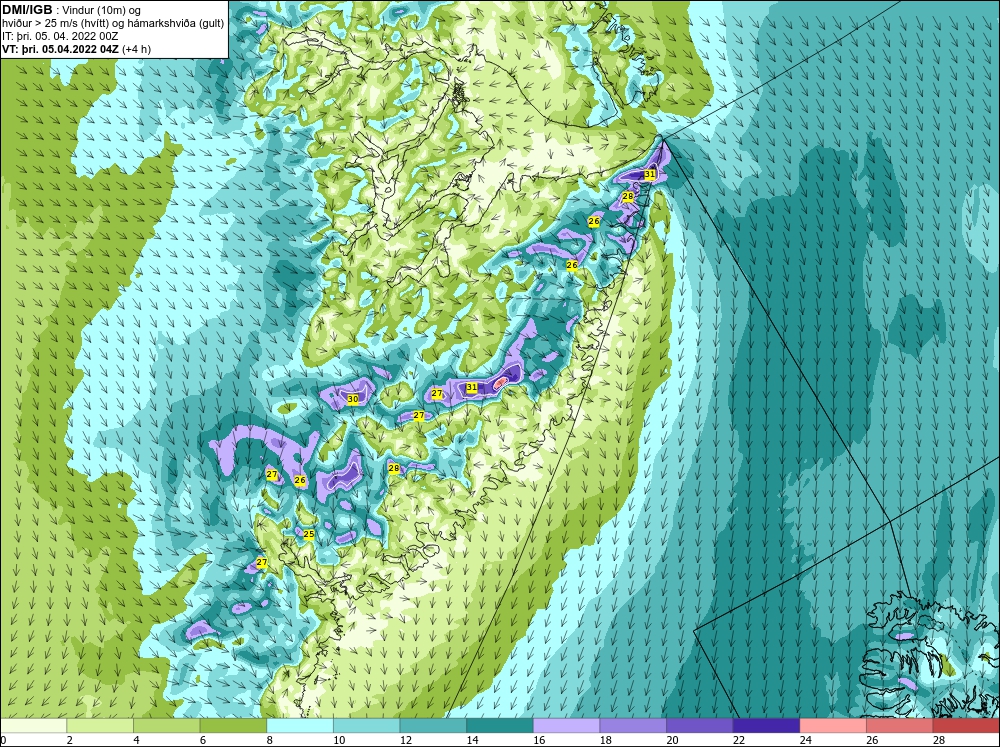Image resolution: width=1000 pixels, height=747 pixels.
Task: Click the legend tick number 28
Action: (939, 740)
